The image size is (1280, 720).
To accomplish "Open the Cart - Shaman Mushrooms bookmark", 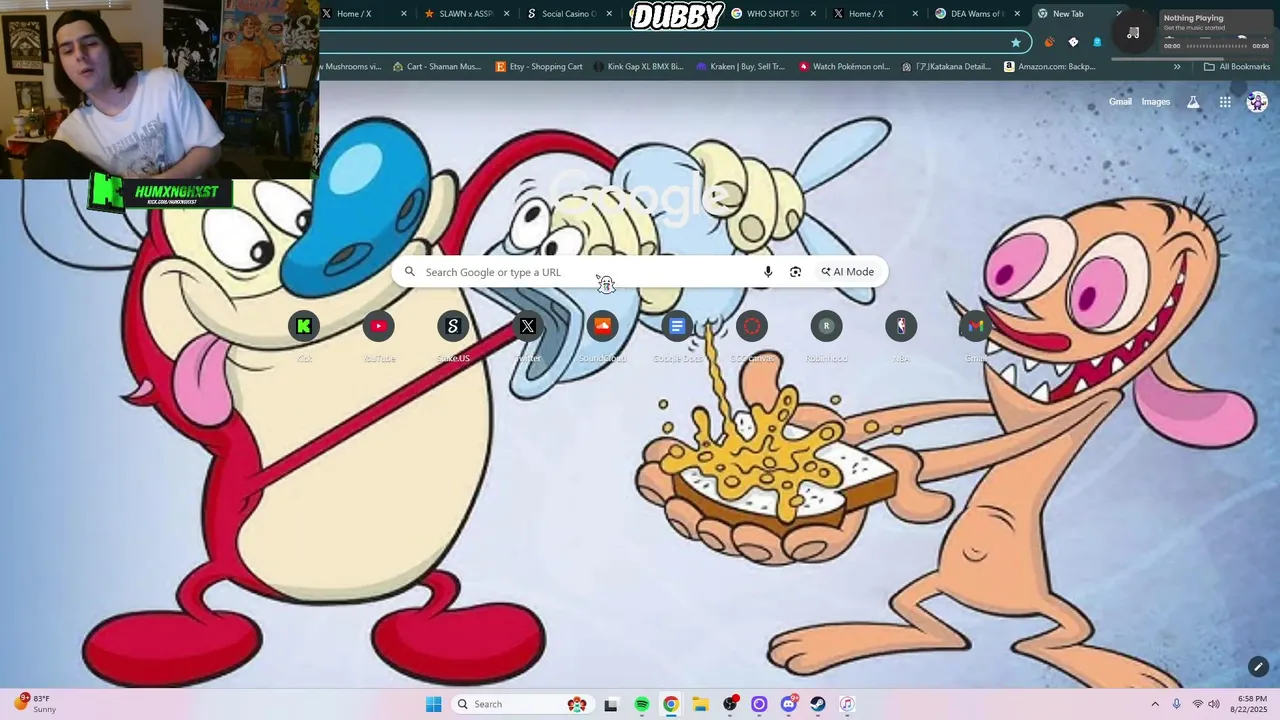I will pos(437,67).
